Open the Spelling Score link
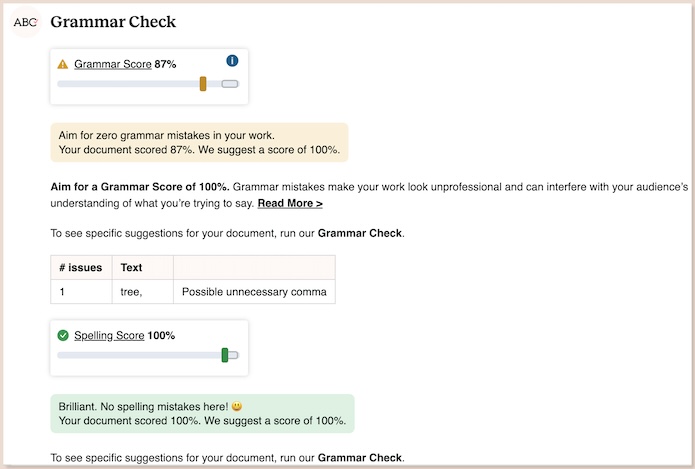The image size is (695, 469). click(x=109, y=336)
